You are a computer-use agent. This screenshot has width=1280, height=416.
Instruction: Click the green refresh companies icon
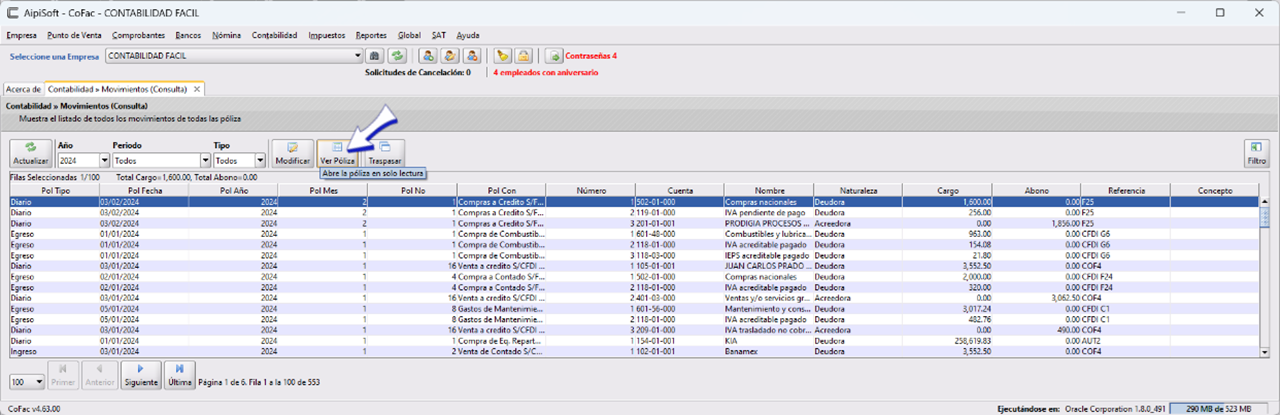397,56
